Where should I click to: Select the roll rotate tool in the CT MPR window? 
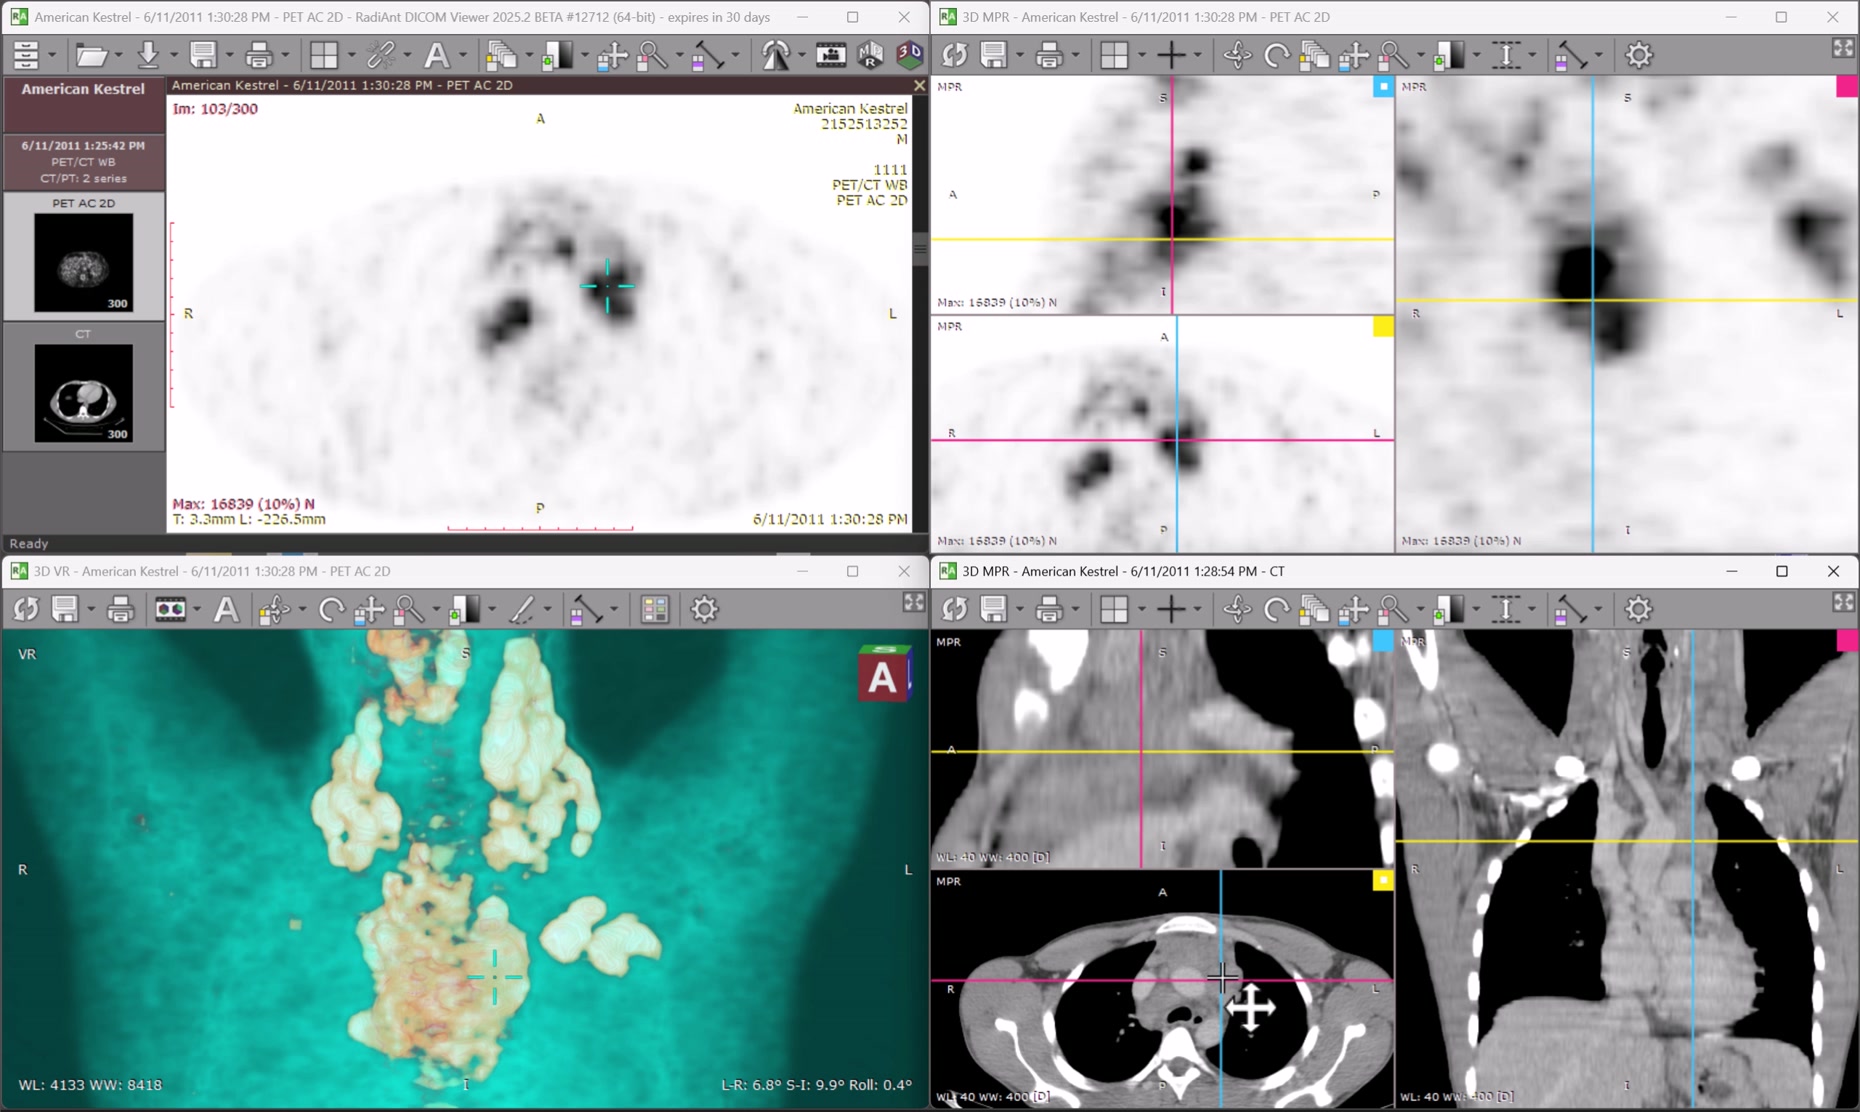tap(1276, 609)
